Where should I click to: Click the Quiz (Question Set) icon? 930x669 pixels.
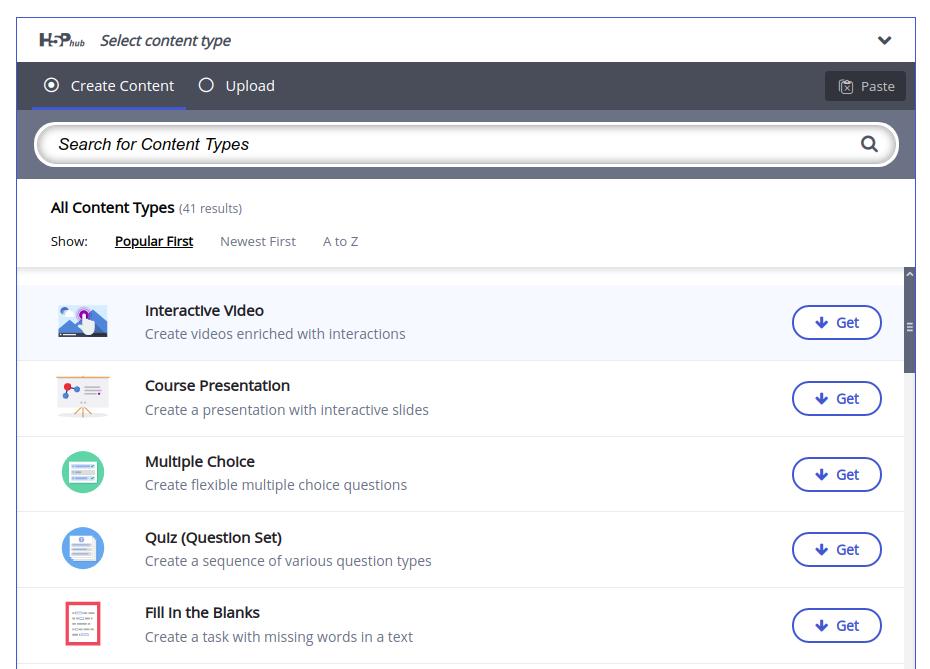pyautogui.click(x=83, y=548)
